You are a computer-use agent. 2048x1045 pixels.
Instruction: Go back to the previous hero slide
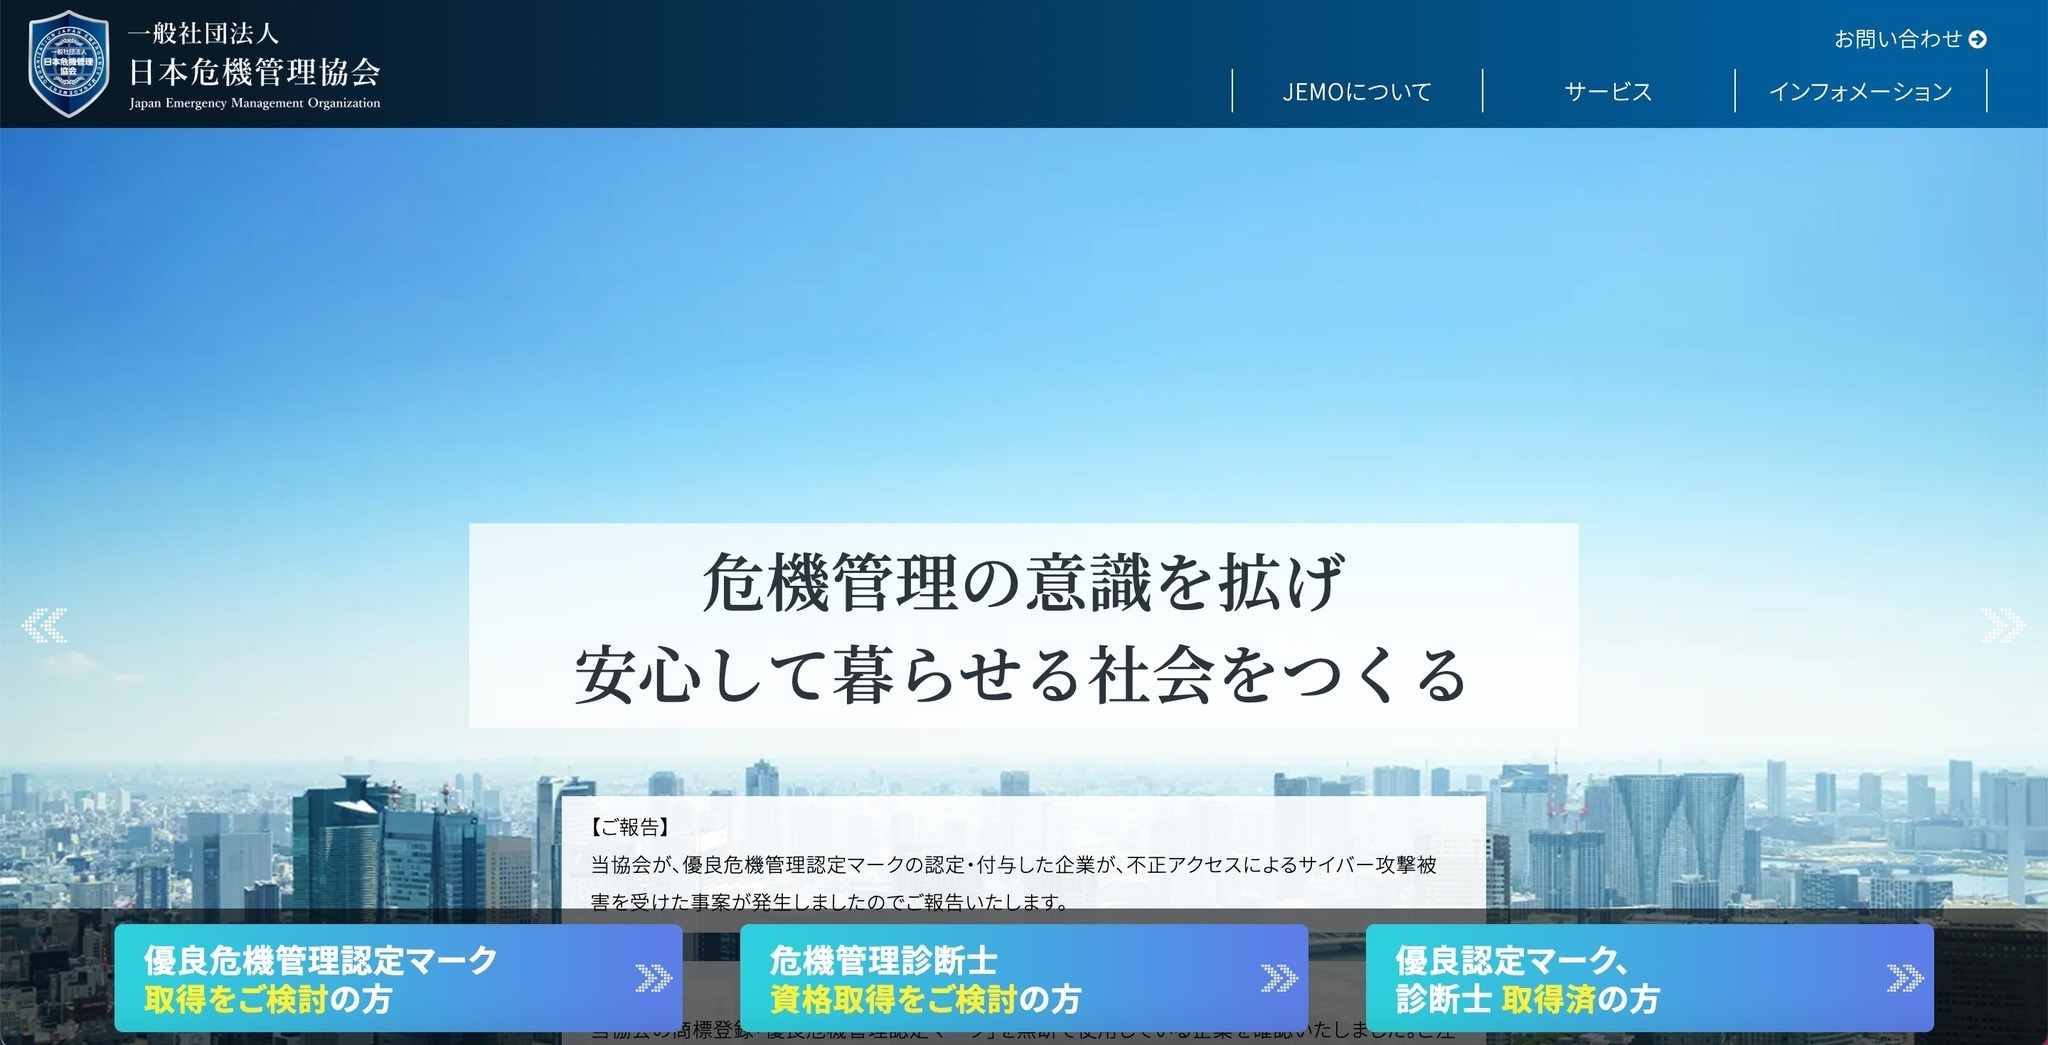click(x=44, y=624)
